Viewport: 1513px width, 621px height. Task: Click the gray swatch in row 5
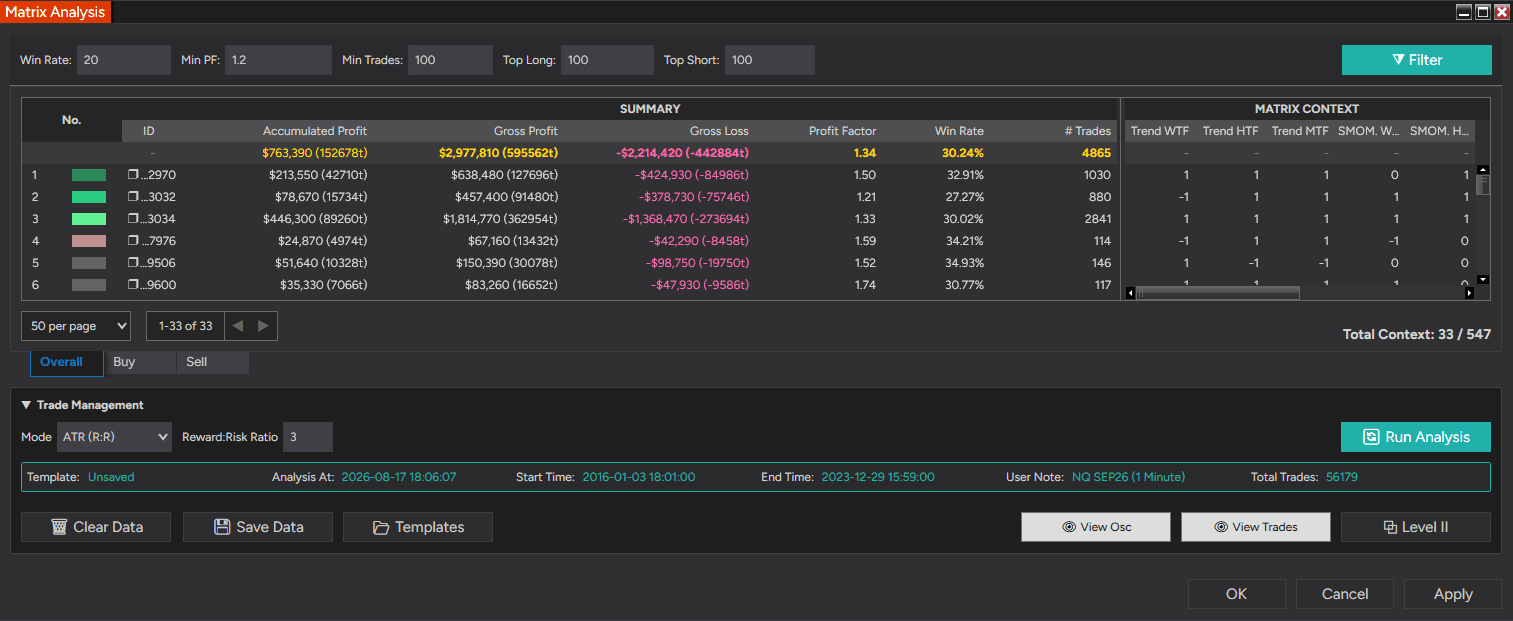pyautogui.click(x=89, y=263)
